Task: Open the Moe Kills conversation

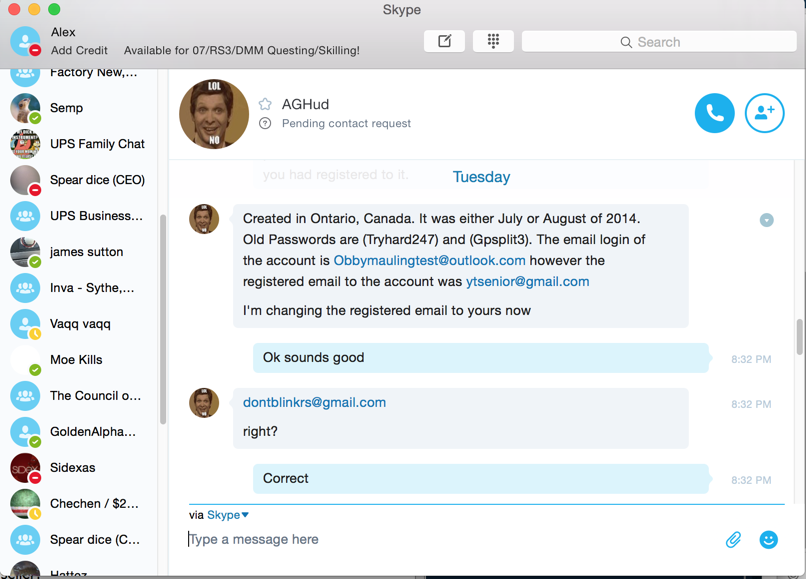Action: click(x=79, y=360)
